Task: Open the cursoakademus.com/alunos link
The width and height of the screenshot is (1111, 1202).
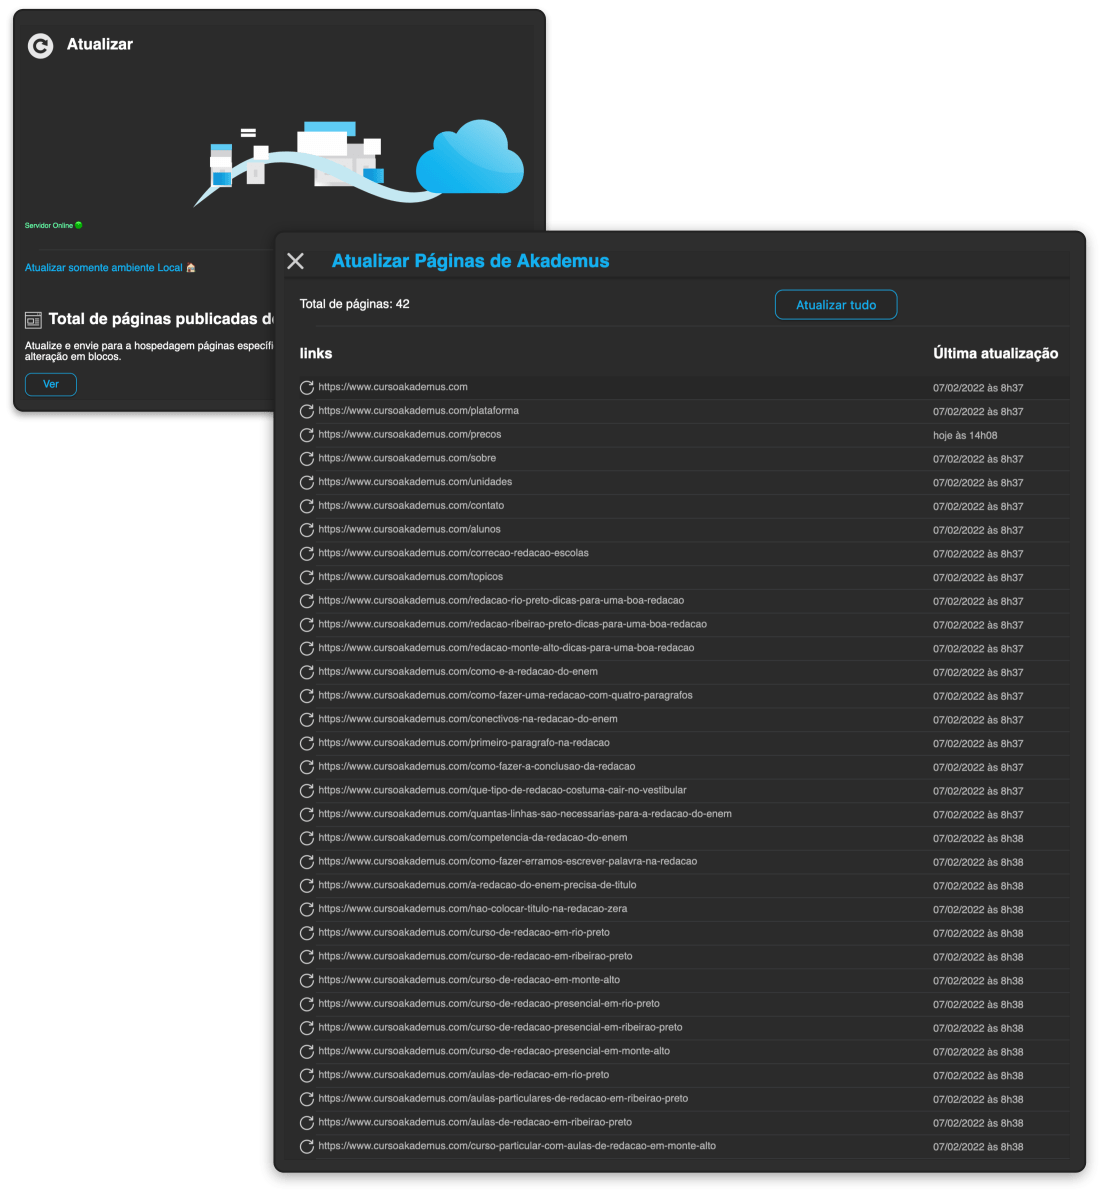Action: click(409, 530)
